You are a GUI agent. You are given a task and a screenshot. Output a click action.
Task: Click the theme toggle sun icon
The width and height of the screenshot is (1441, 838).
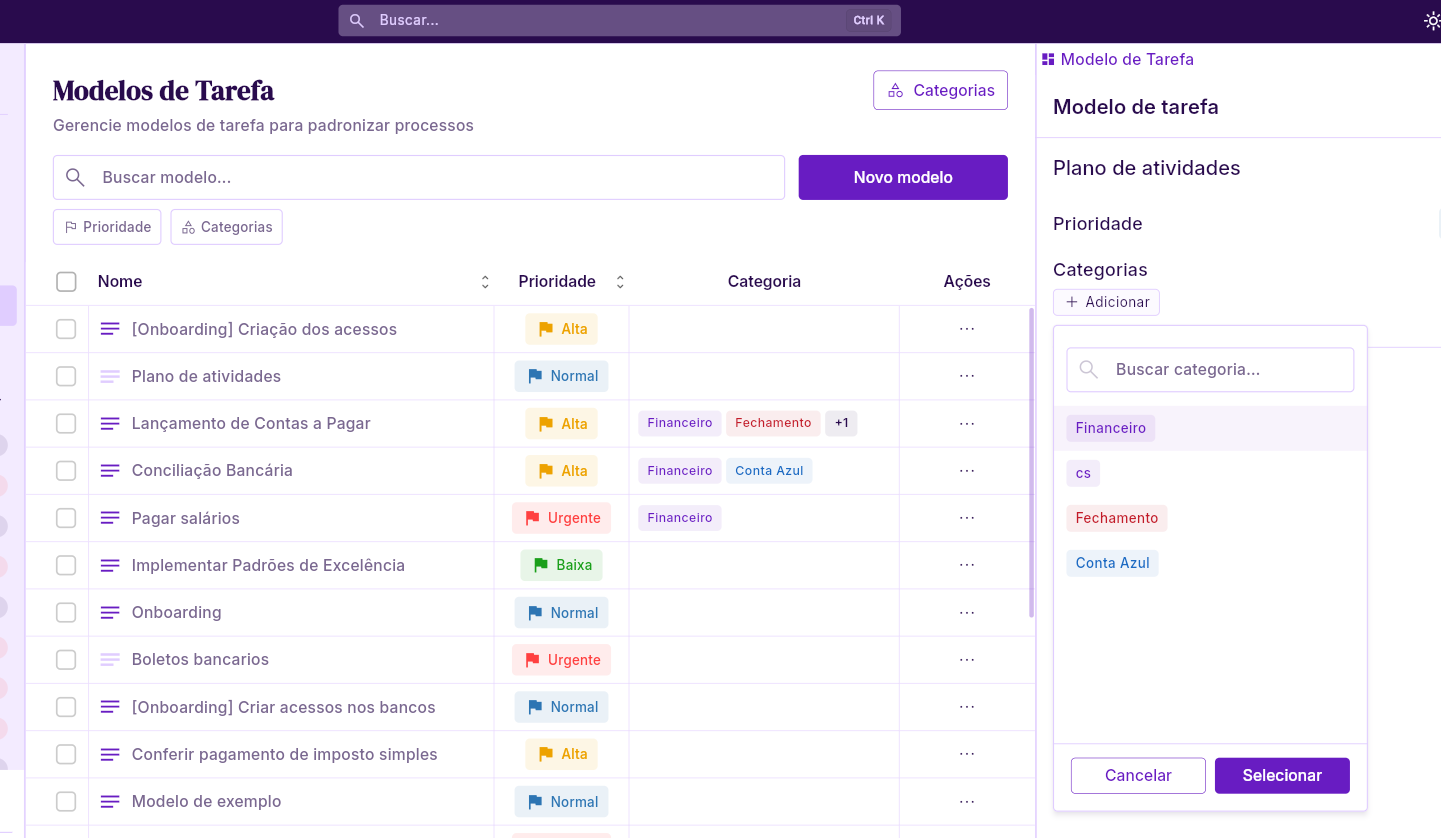click(x=1431, y=21)
